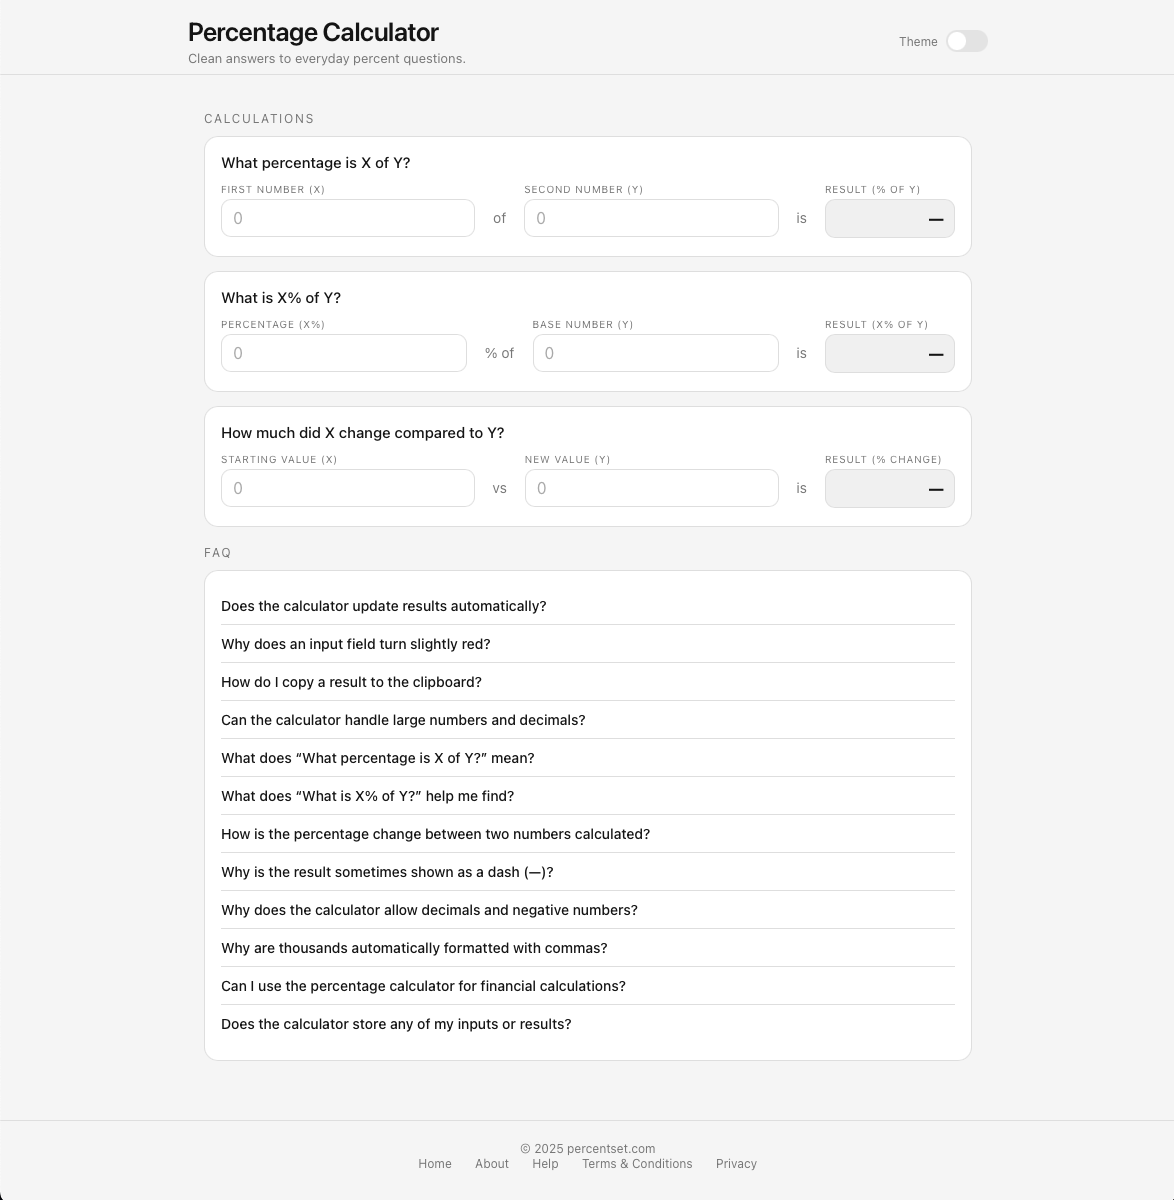Expand 'Does the calculator store any of my inputs or results?'
Screen dimensions: 1174x1200
(x=396, y=1024)
